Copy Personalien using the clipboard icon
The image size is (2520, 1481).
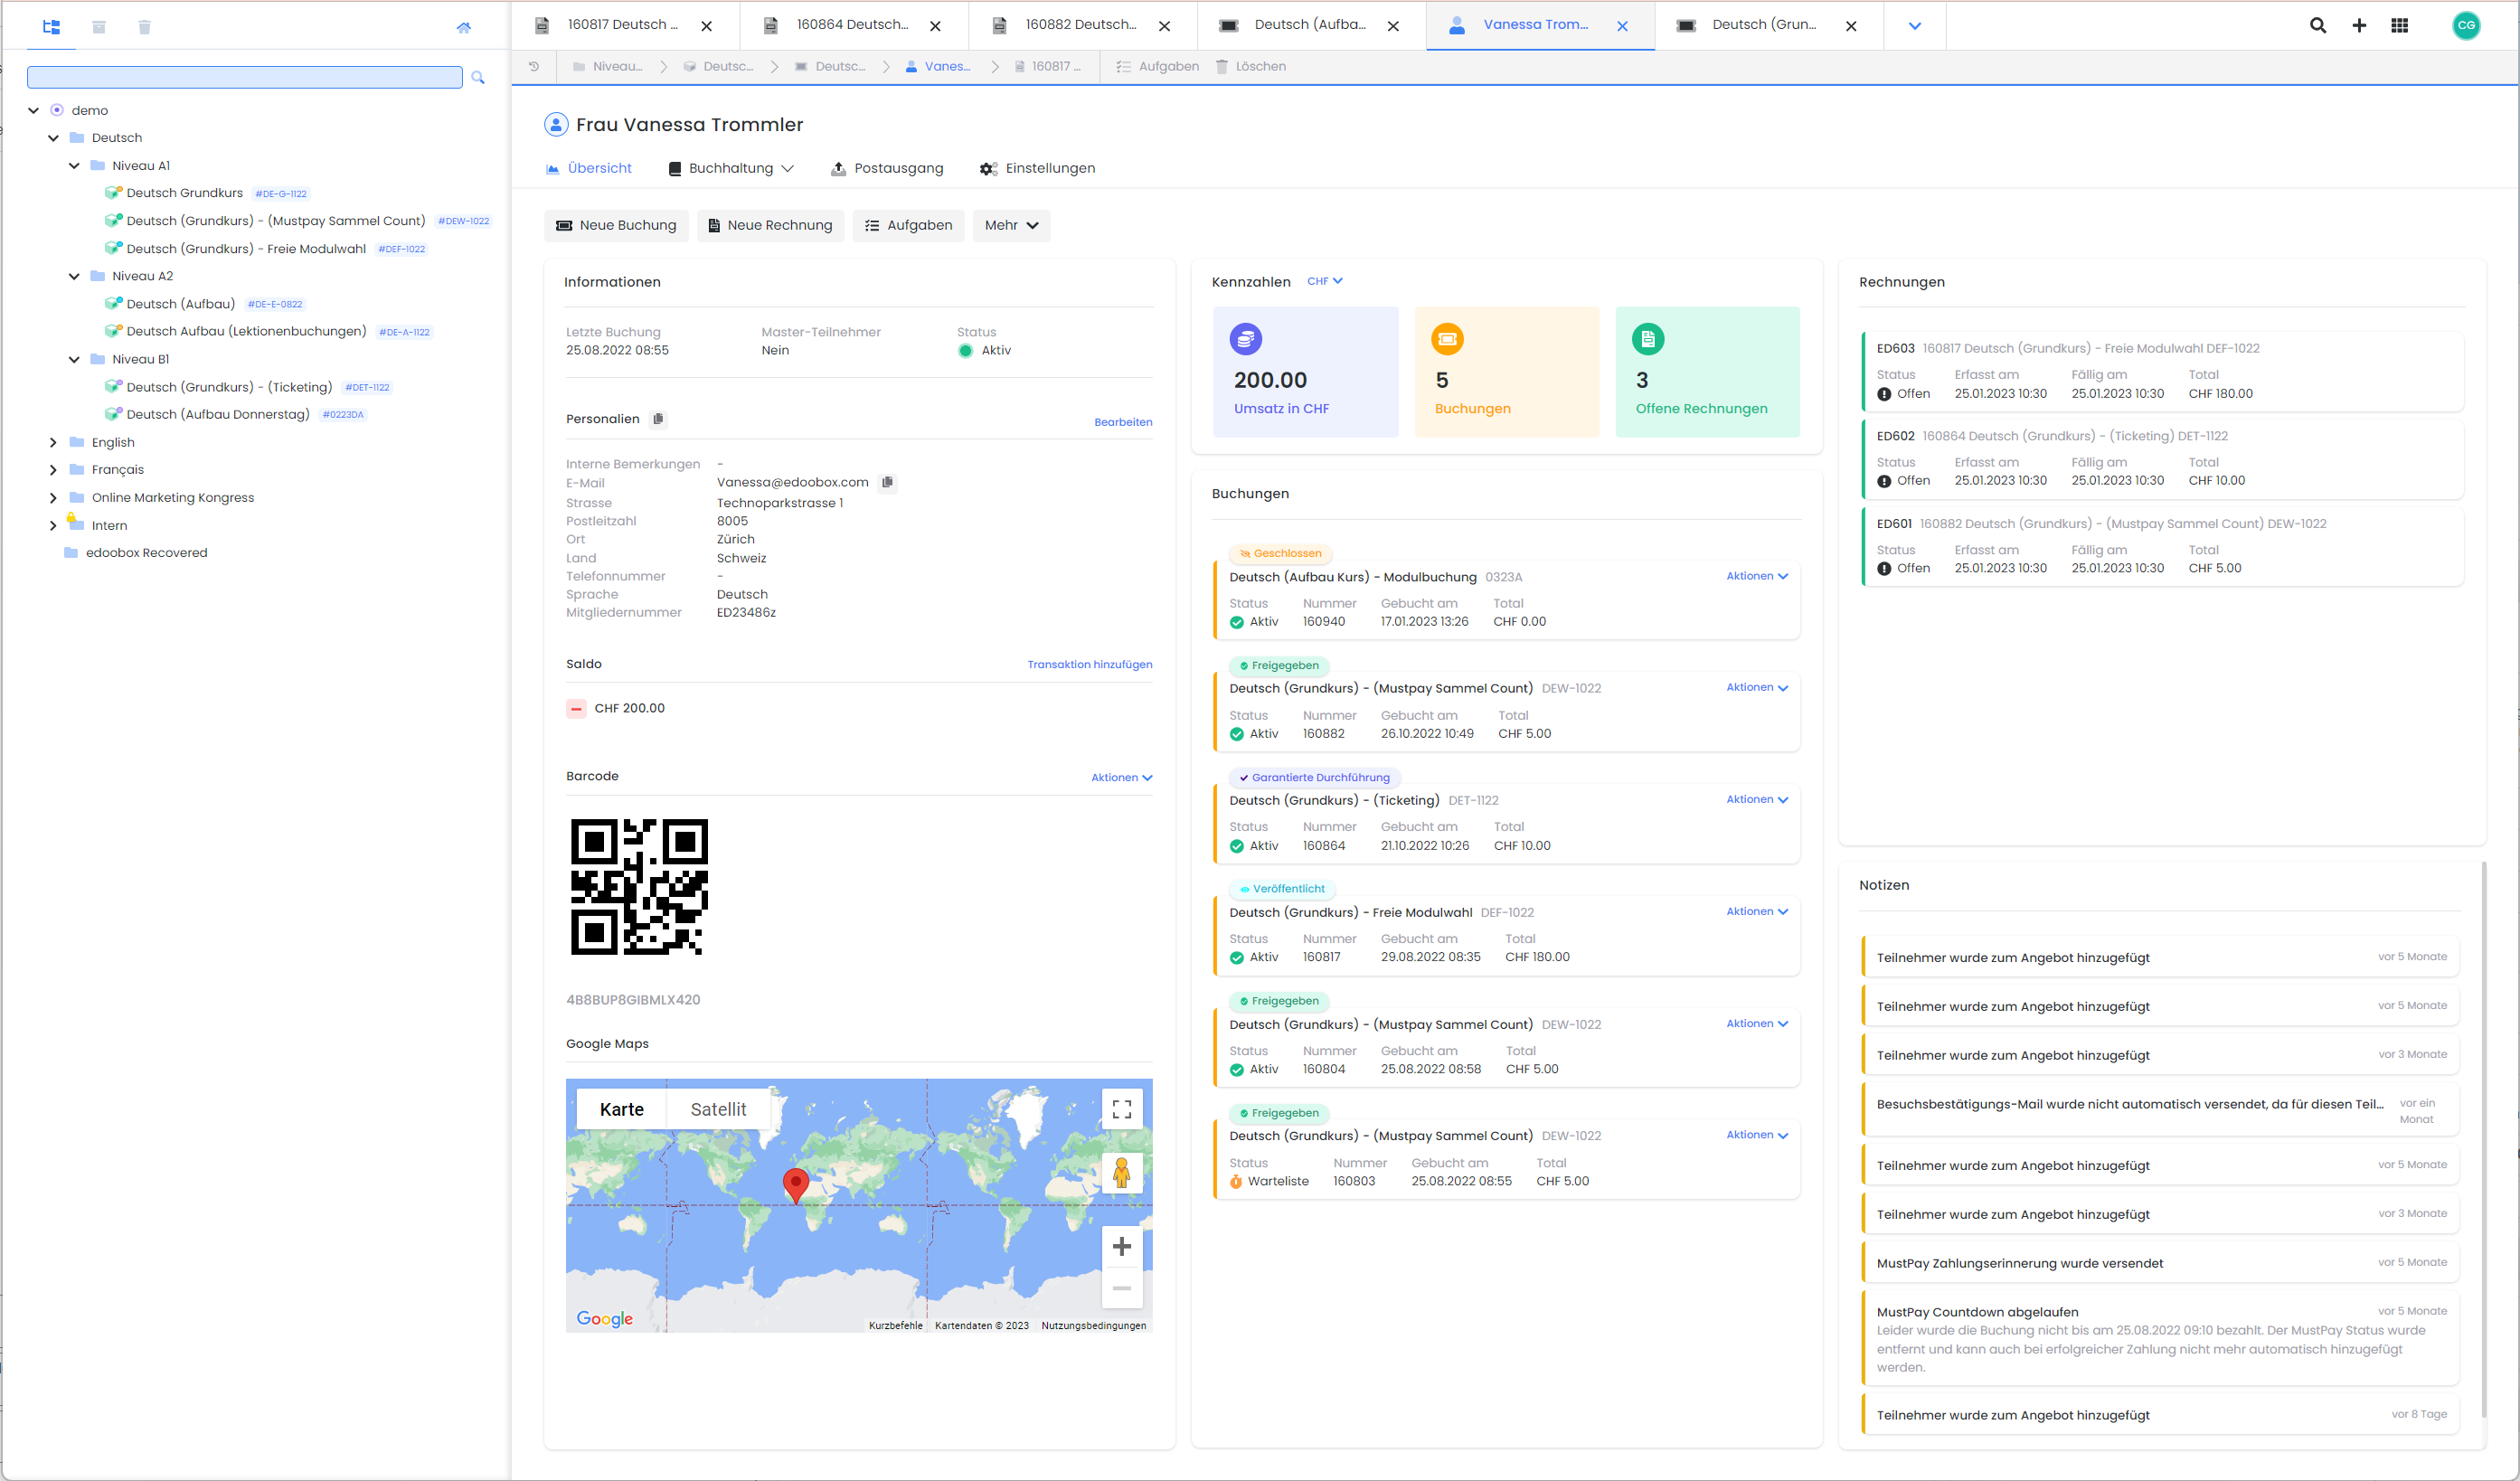point(658,419)
